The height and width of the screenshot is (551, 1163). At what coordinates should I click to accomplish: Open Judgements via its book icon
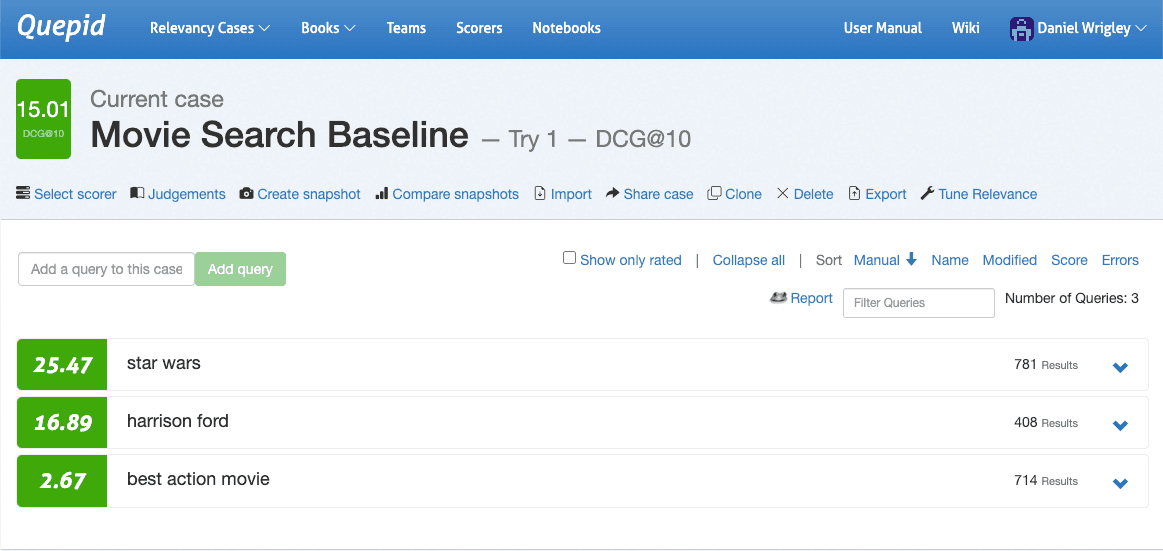point(138,194)
